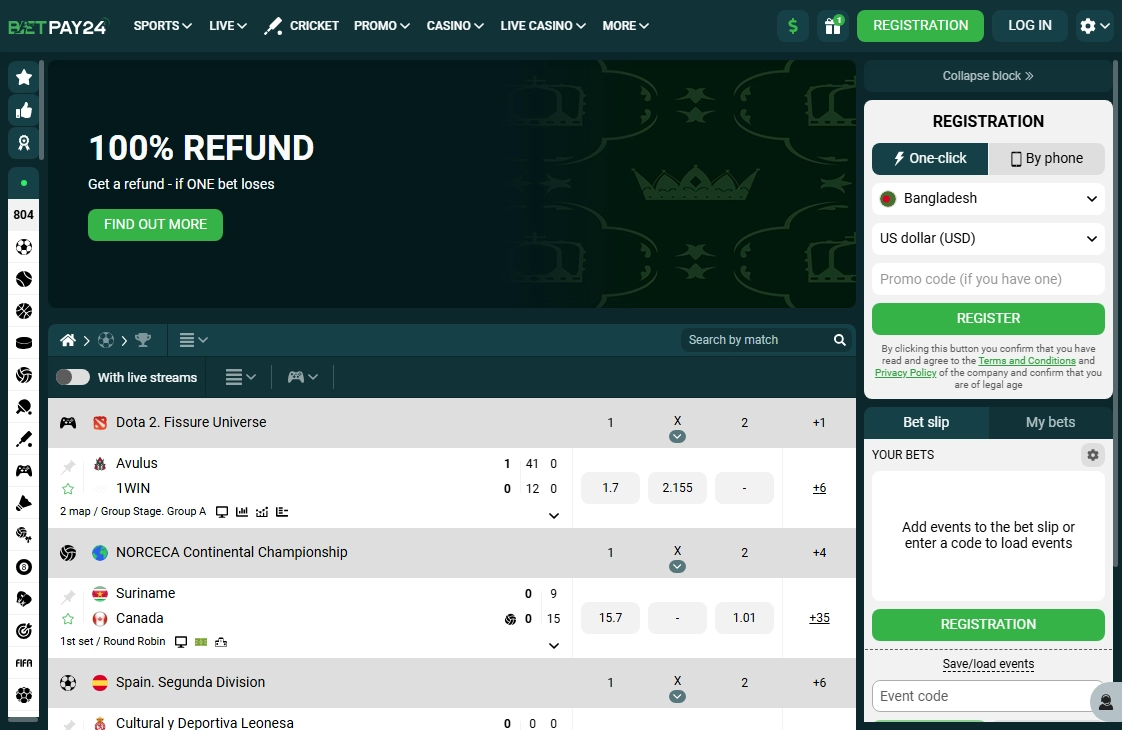Screen dimensions: 1122x730
Task: Open bet slip settings gear icon
Action: [x=1093, y=455]
